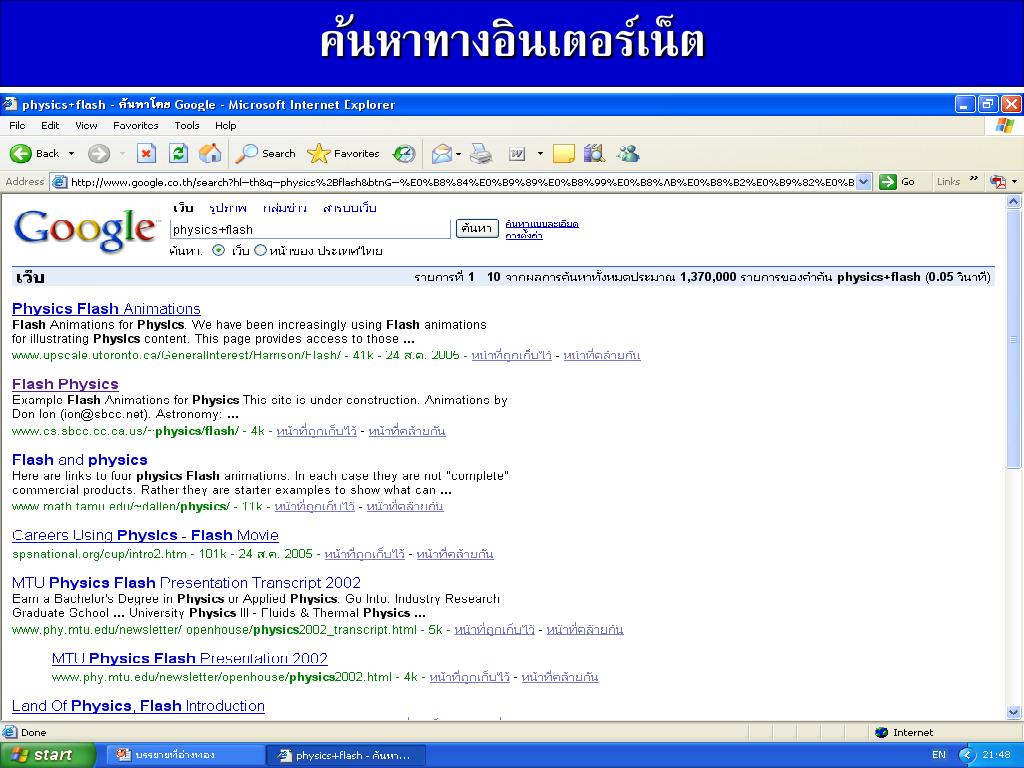
Task: Open Careers Using Physics - Flash Movie link
Action: (x=145, y=536)
